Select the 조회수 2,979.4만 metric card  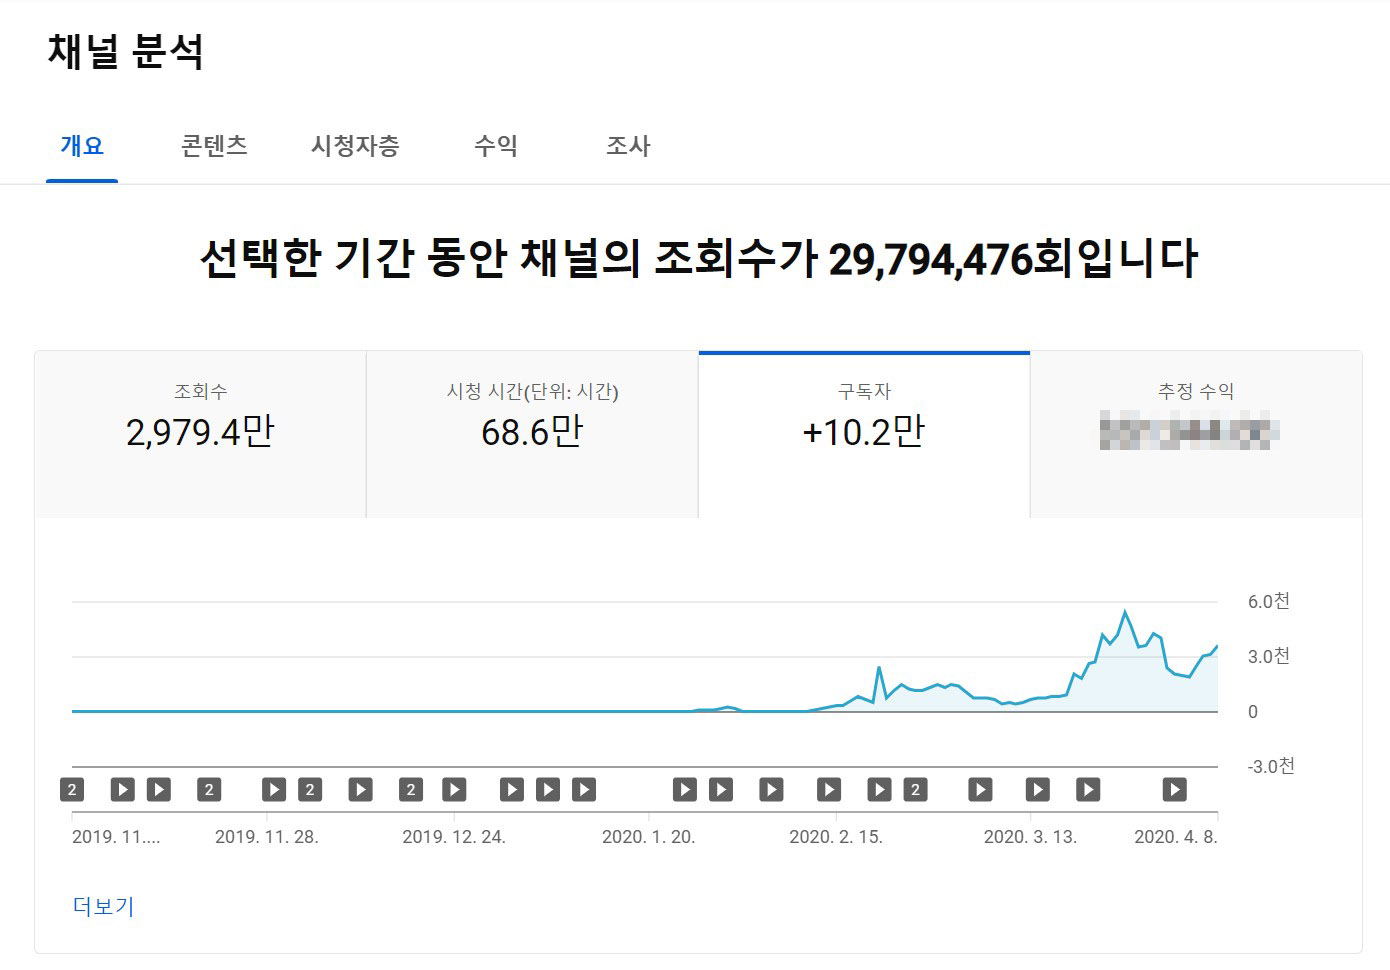pos(200,434)
